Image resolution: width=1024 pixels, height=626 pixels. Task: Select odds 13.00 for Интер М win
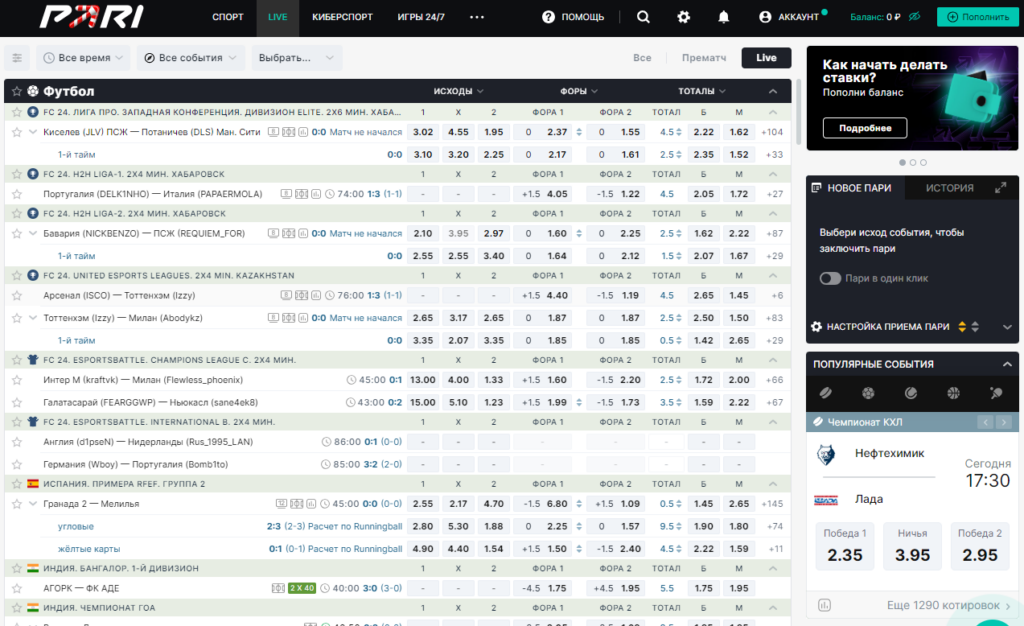click(423, 380)
